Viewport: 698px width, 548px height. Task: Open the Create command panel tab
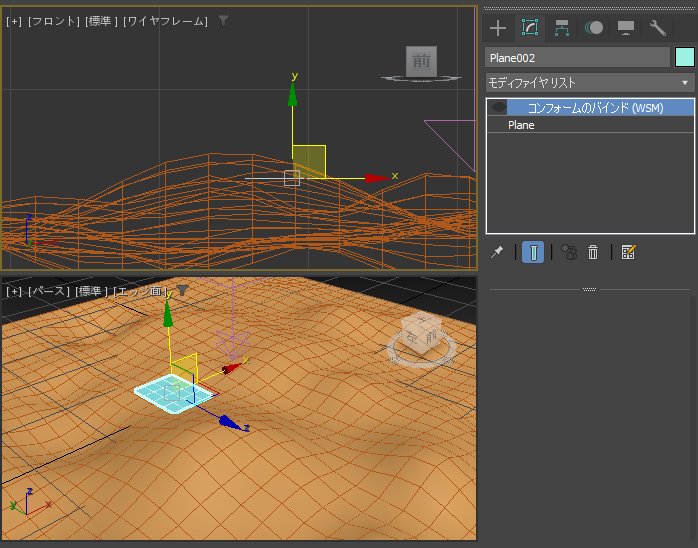click(x=498, y=28)
